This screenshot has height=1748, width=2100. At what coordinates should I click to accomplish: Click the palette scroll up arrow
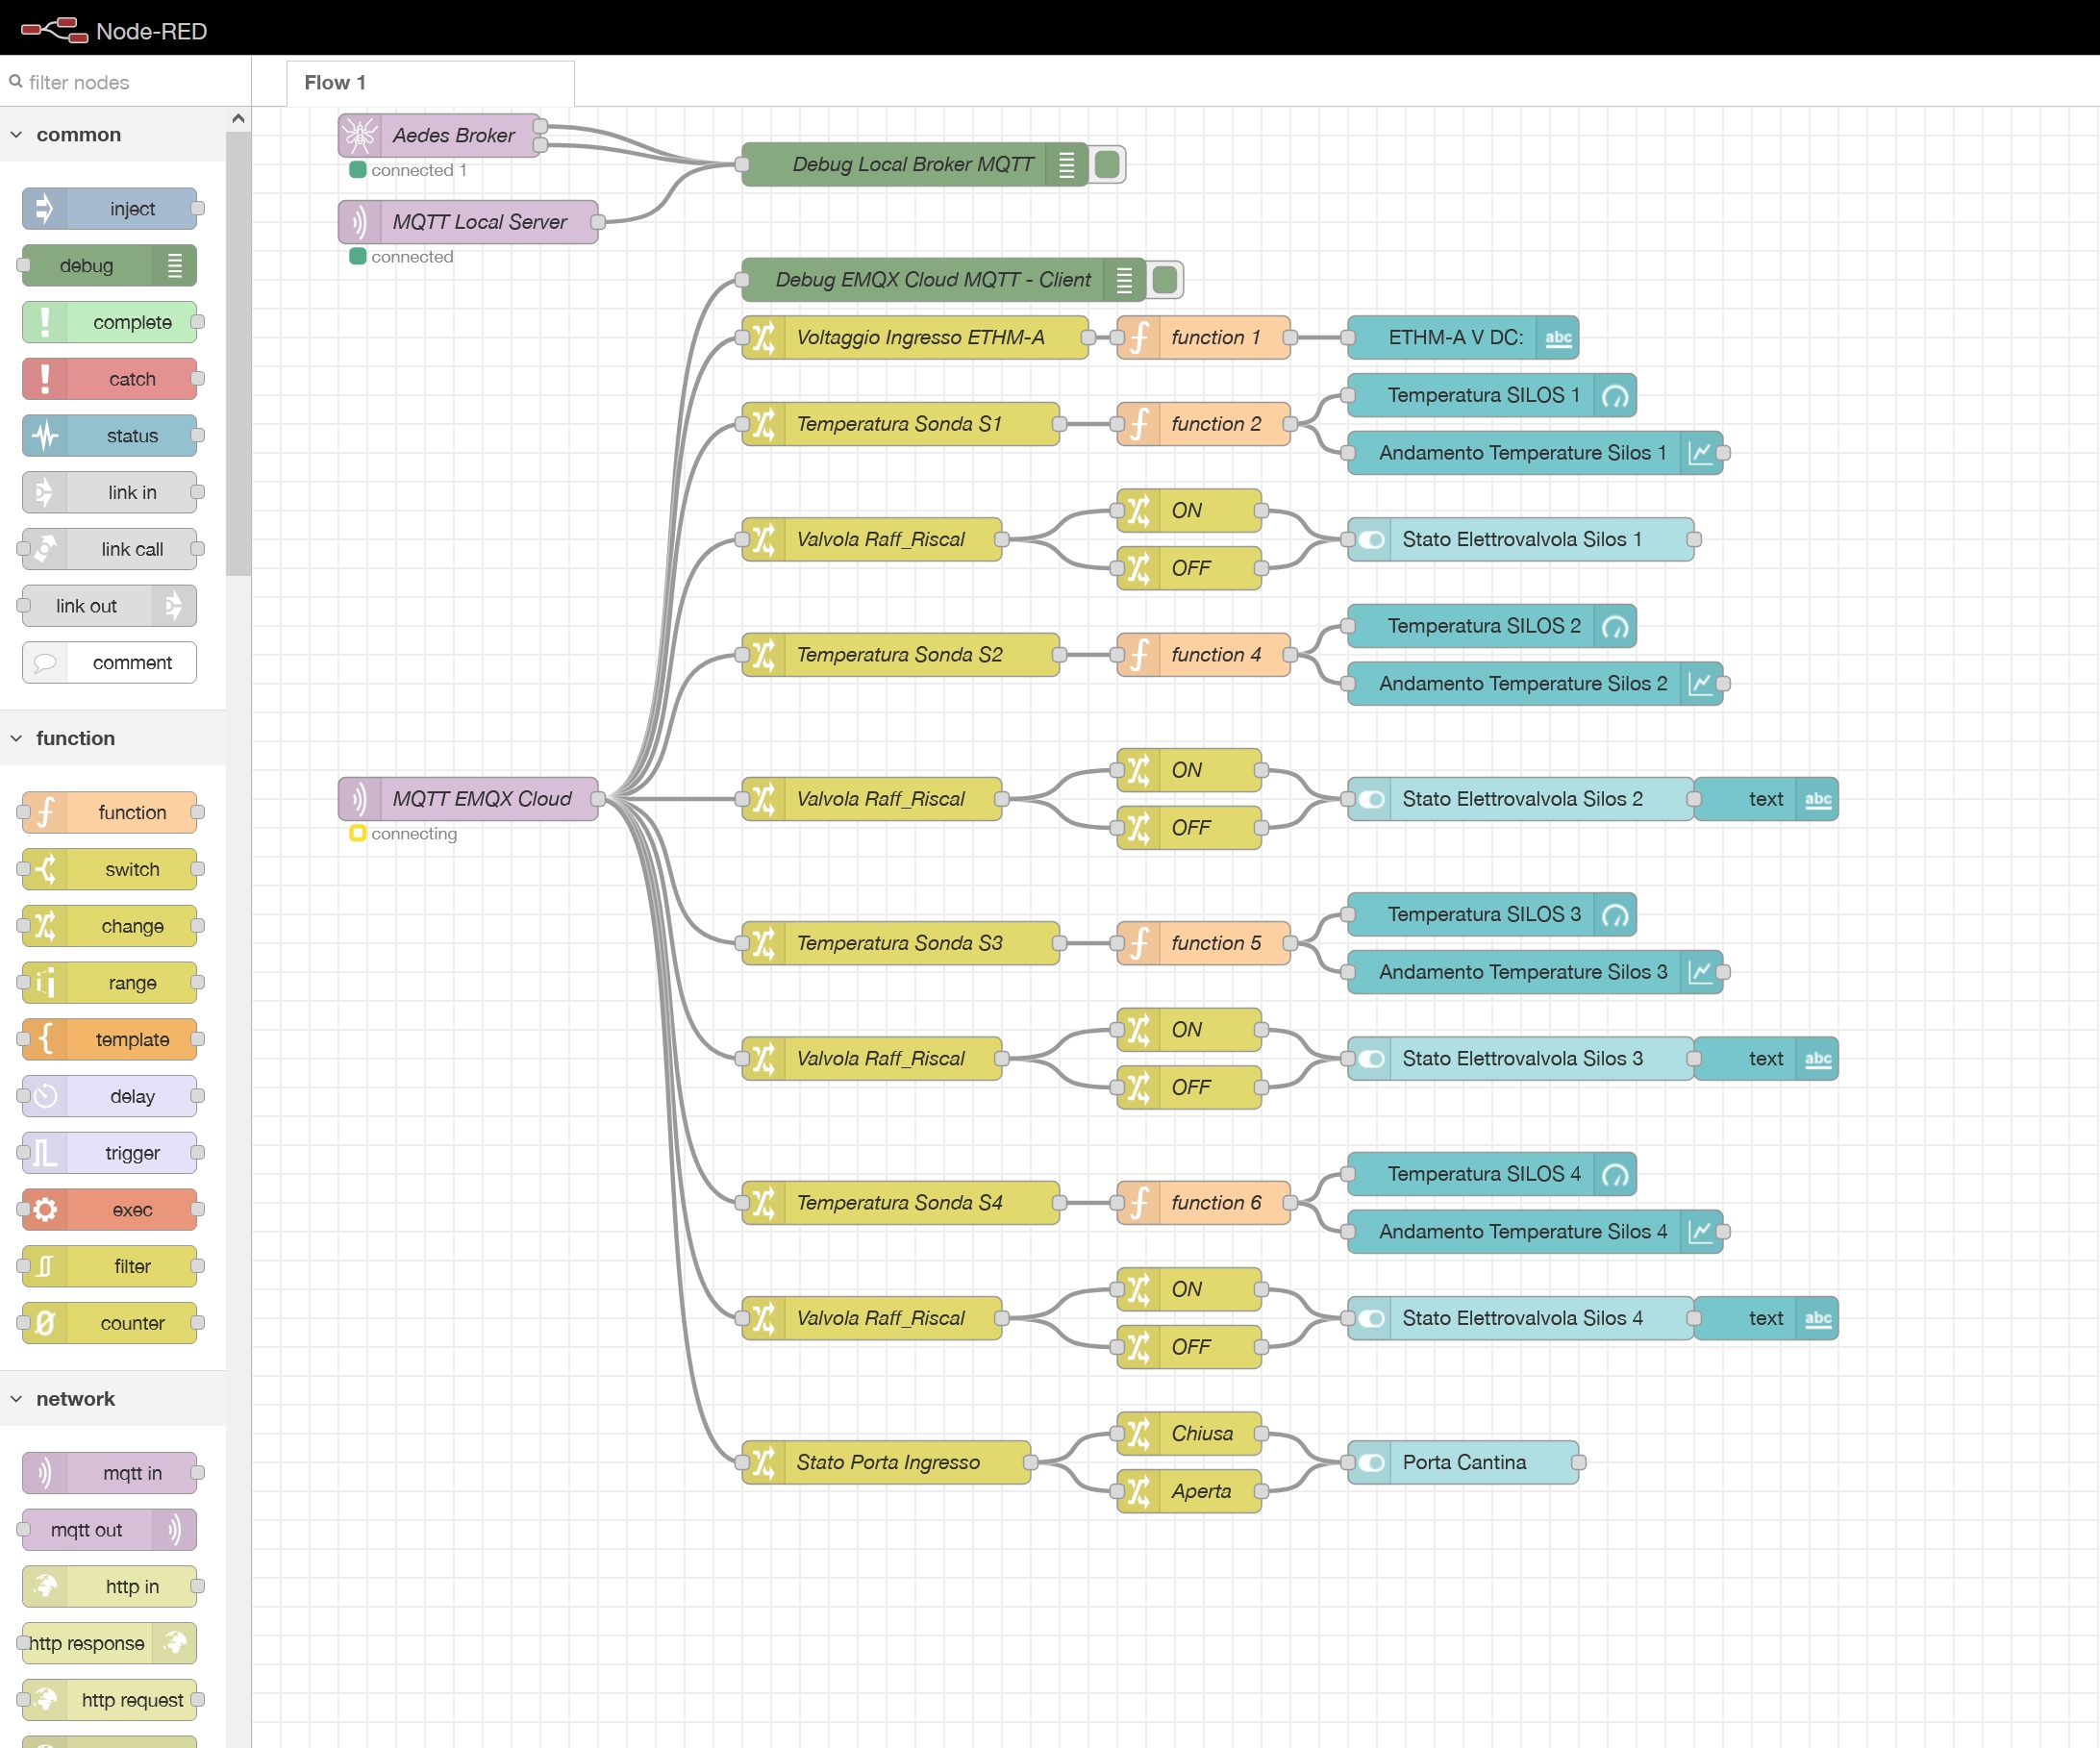tap(238, 118)
